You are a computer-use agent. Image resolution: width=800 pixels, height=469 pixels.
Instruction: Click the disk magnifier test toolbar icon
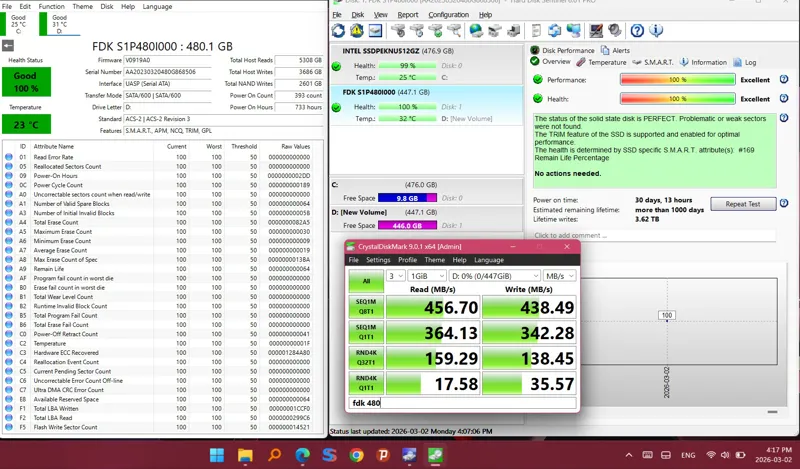[x=454, y=31]
